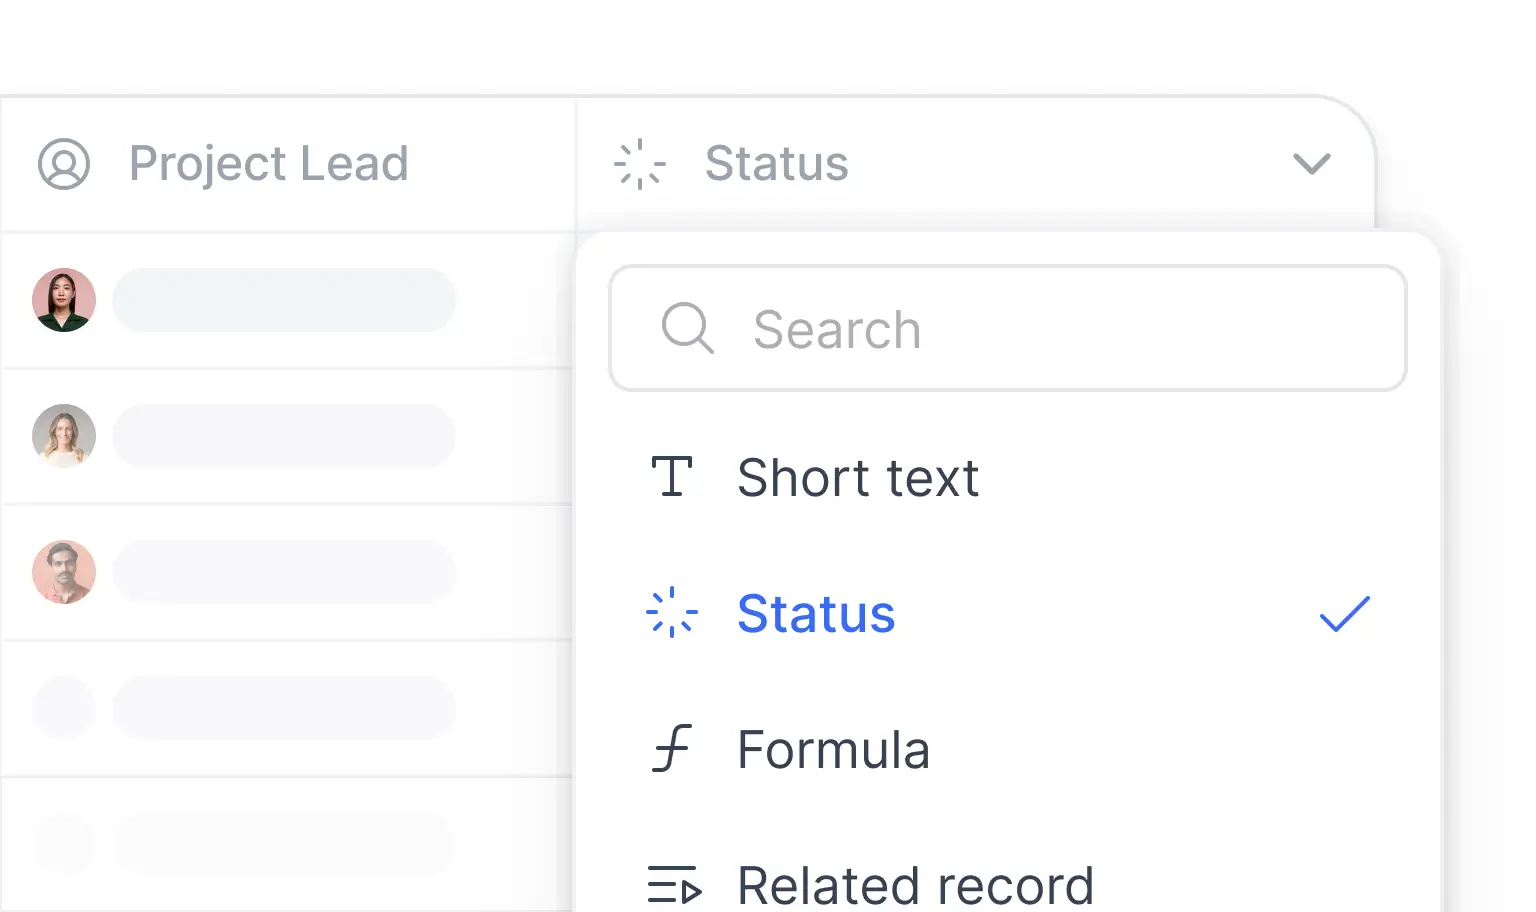
Task: Select the Status menu entry
Action: 816,614
